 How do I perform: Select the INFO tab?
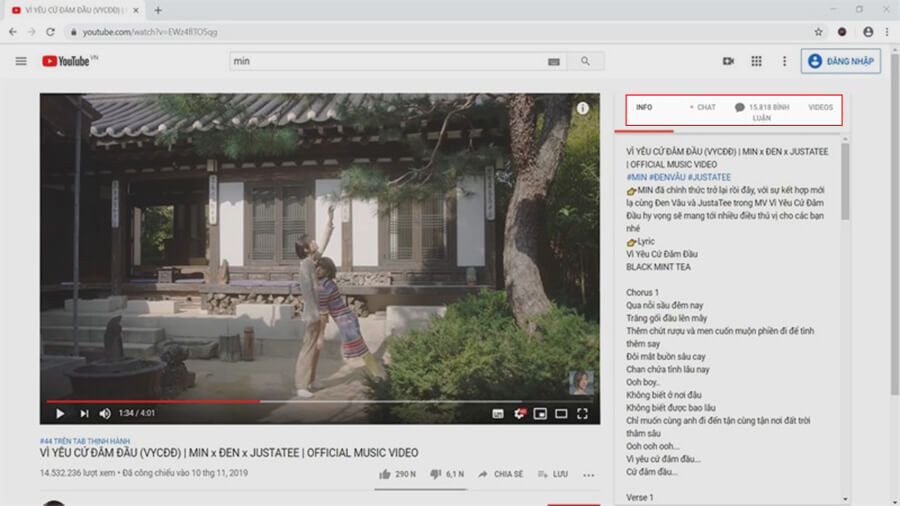pos(644,107)
